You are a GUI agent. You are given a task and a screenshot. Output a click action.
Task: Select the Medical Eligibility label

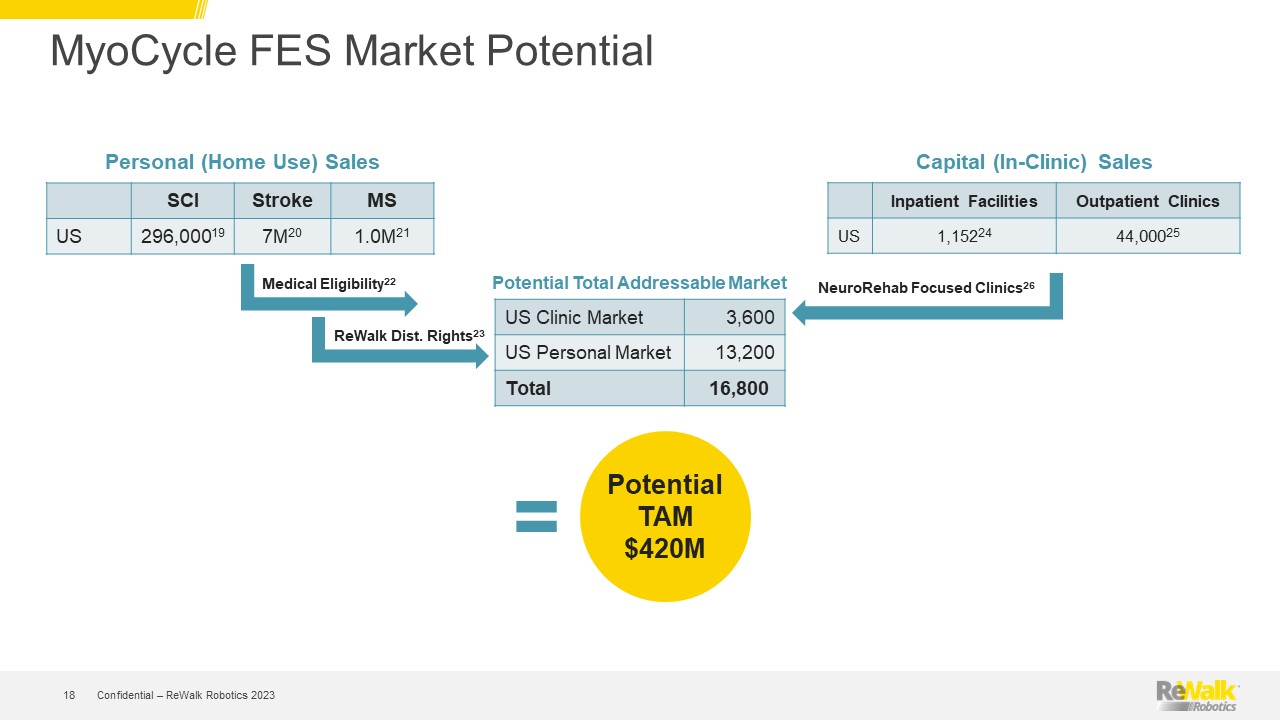[329, 285]
